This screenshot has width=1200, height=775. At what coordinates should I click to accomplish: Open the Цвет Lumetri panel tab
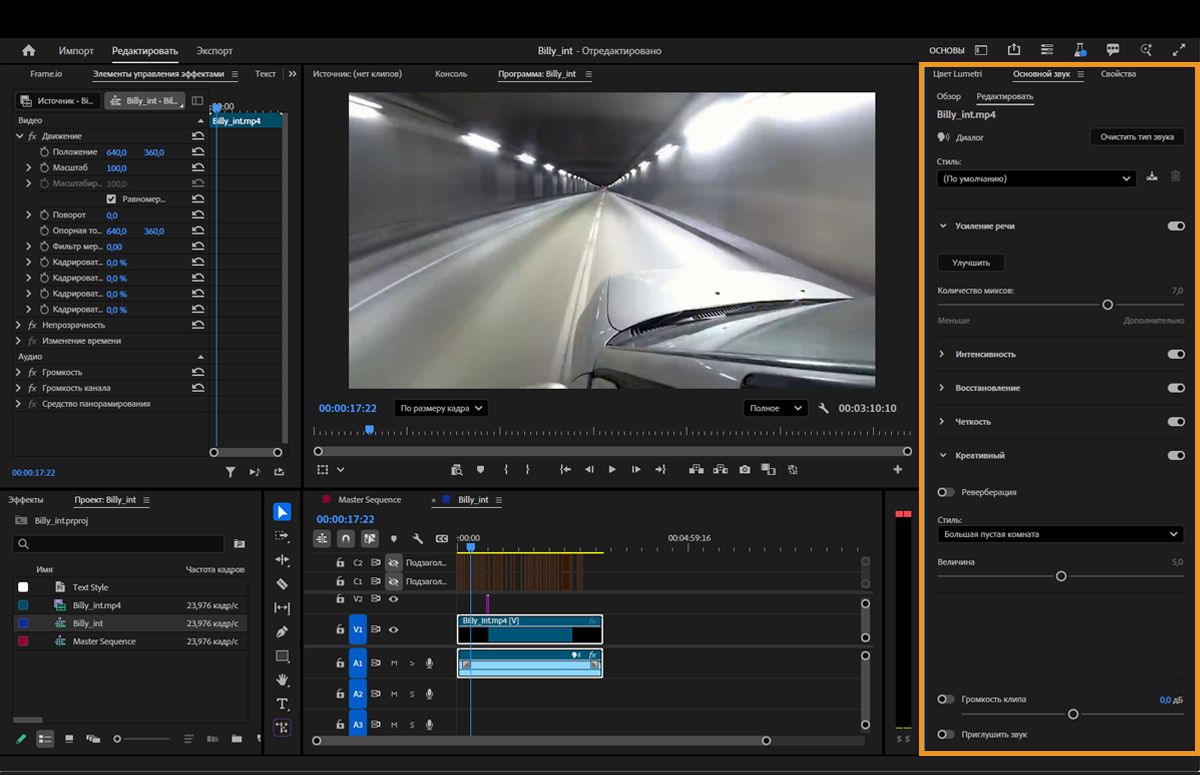pos(957,73)
